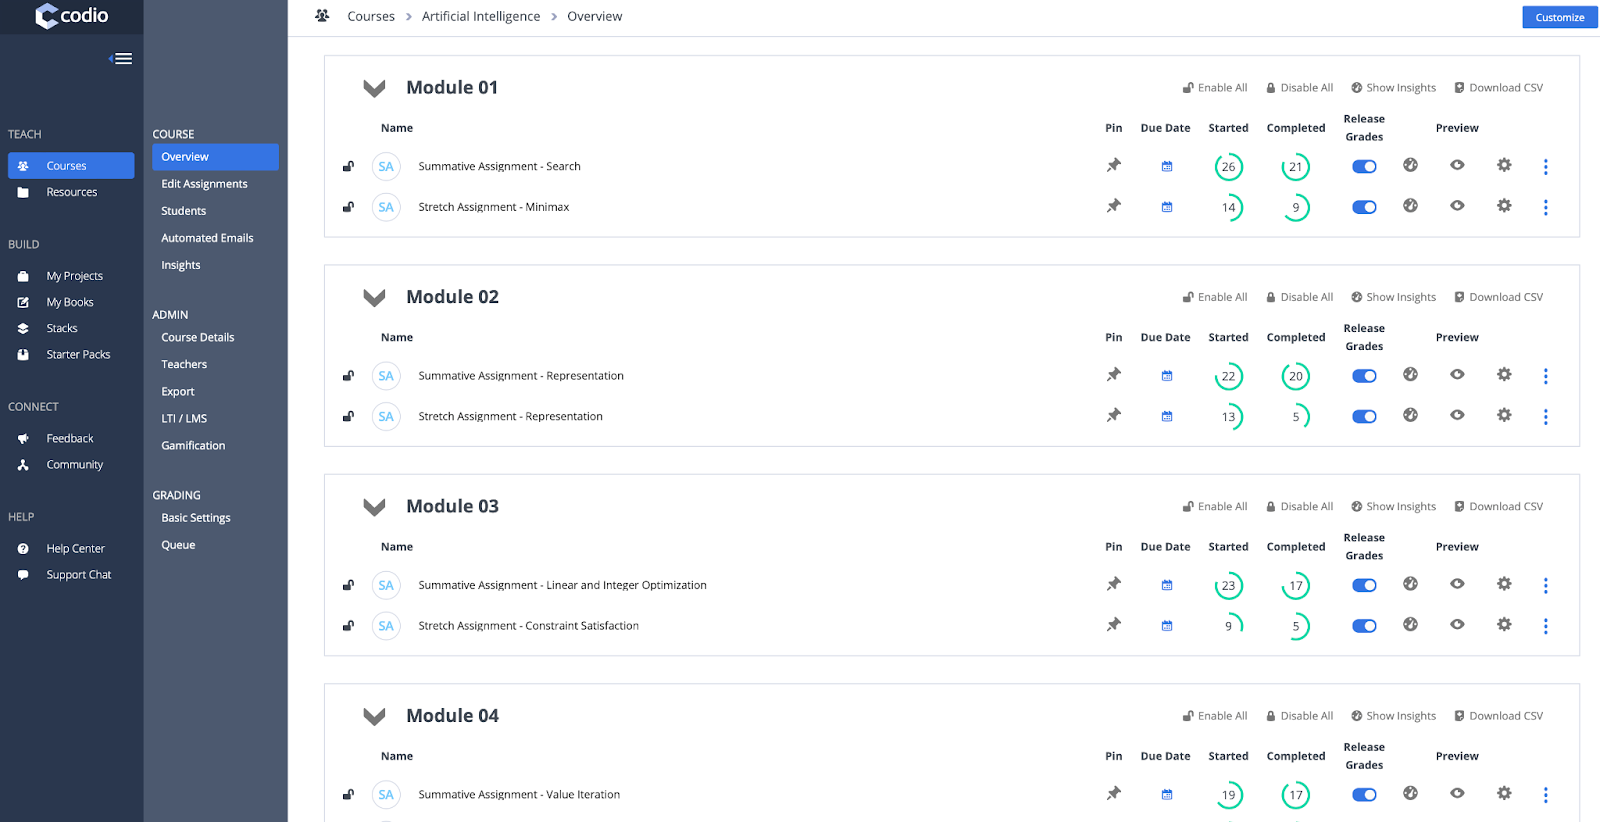This screenshot has width=1600, height=822.
Task: Click Started progress circle showing 26
Action: (1228, 167)
